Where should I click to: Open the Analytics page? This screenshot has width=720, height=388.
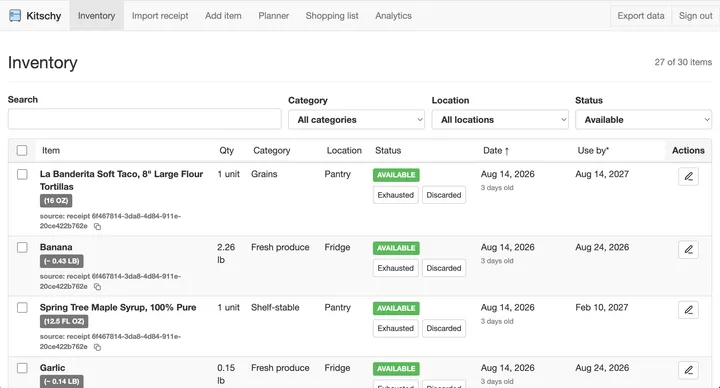394,16
